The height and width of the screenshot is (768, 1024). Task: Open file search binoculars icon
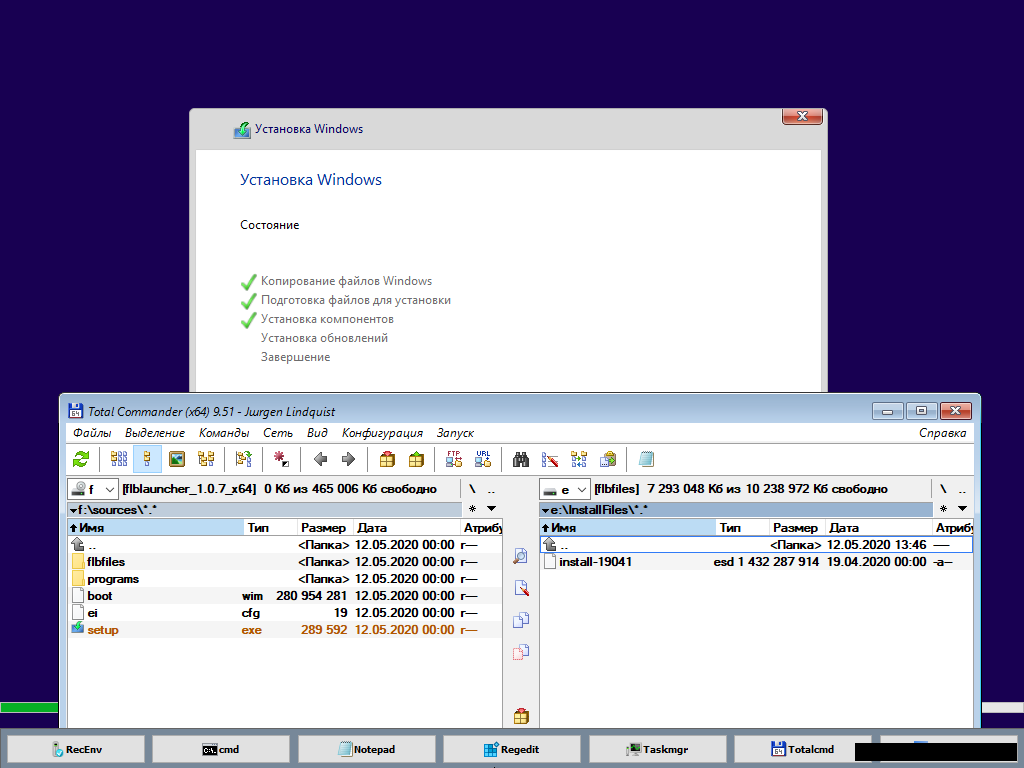pyautogui.click(x=520, y=459)
